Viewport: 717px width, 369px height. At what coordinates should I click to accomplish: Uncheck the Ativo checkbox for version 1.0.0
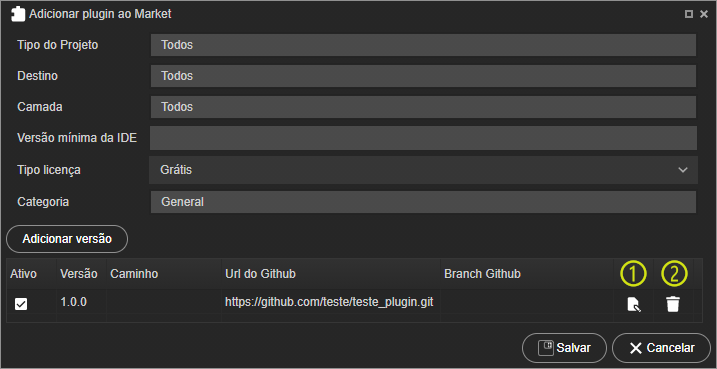click(21, 304)
